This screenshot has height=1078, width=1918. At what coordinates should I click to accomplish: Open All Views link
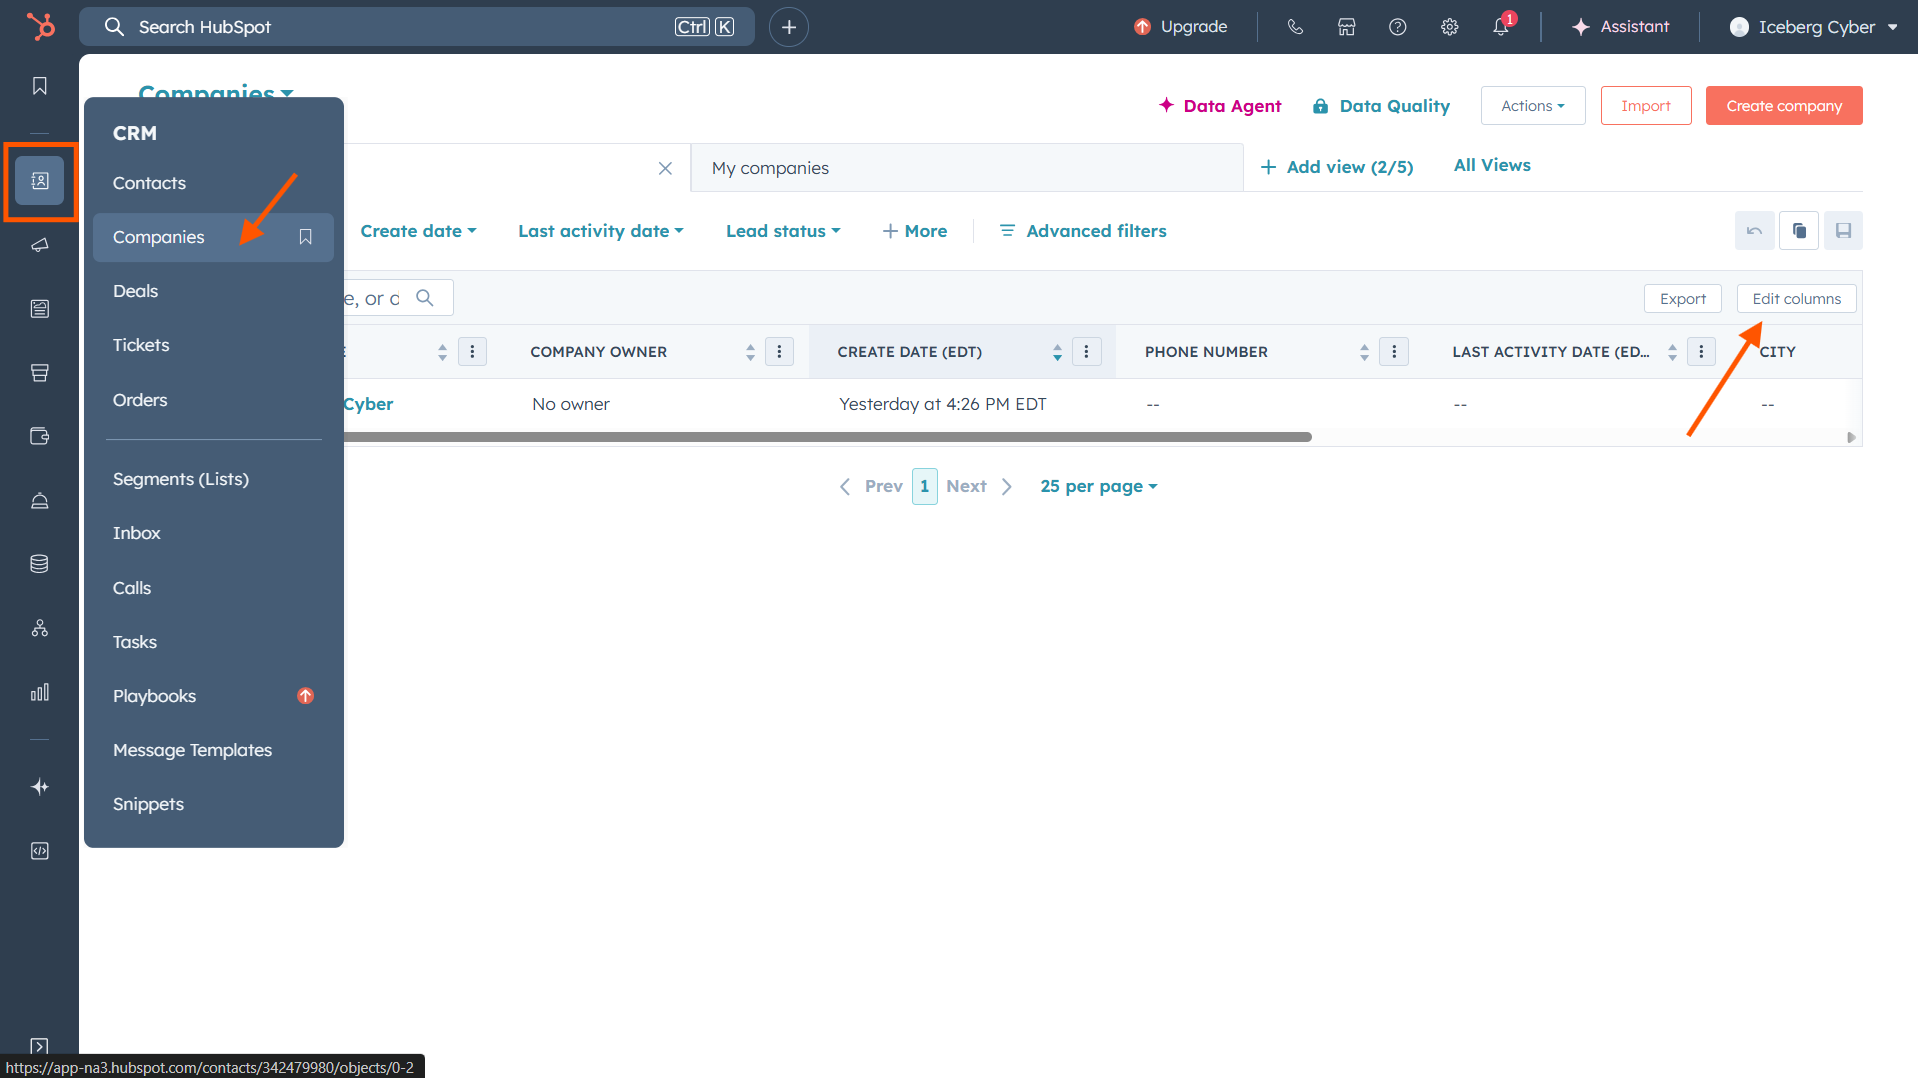tap(1492, 166)
